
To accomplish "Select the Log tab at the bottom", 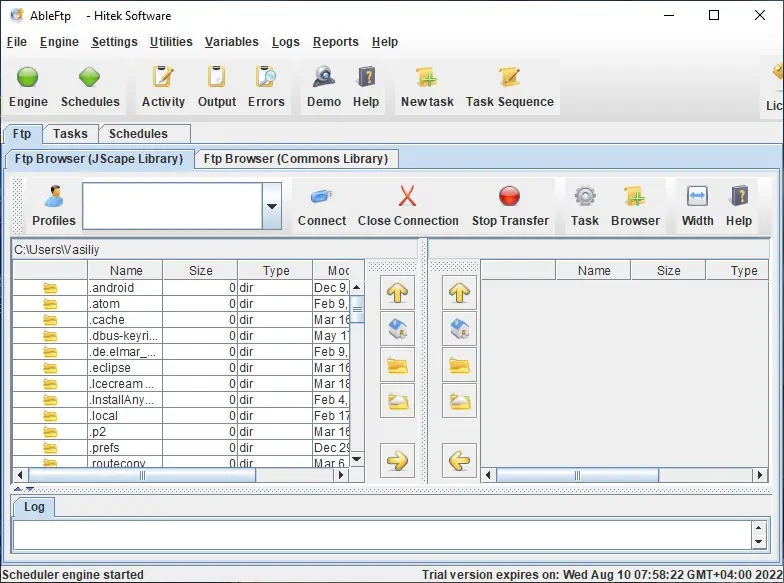I will [x=34, y=507].
